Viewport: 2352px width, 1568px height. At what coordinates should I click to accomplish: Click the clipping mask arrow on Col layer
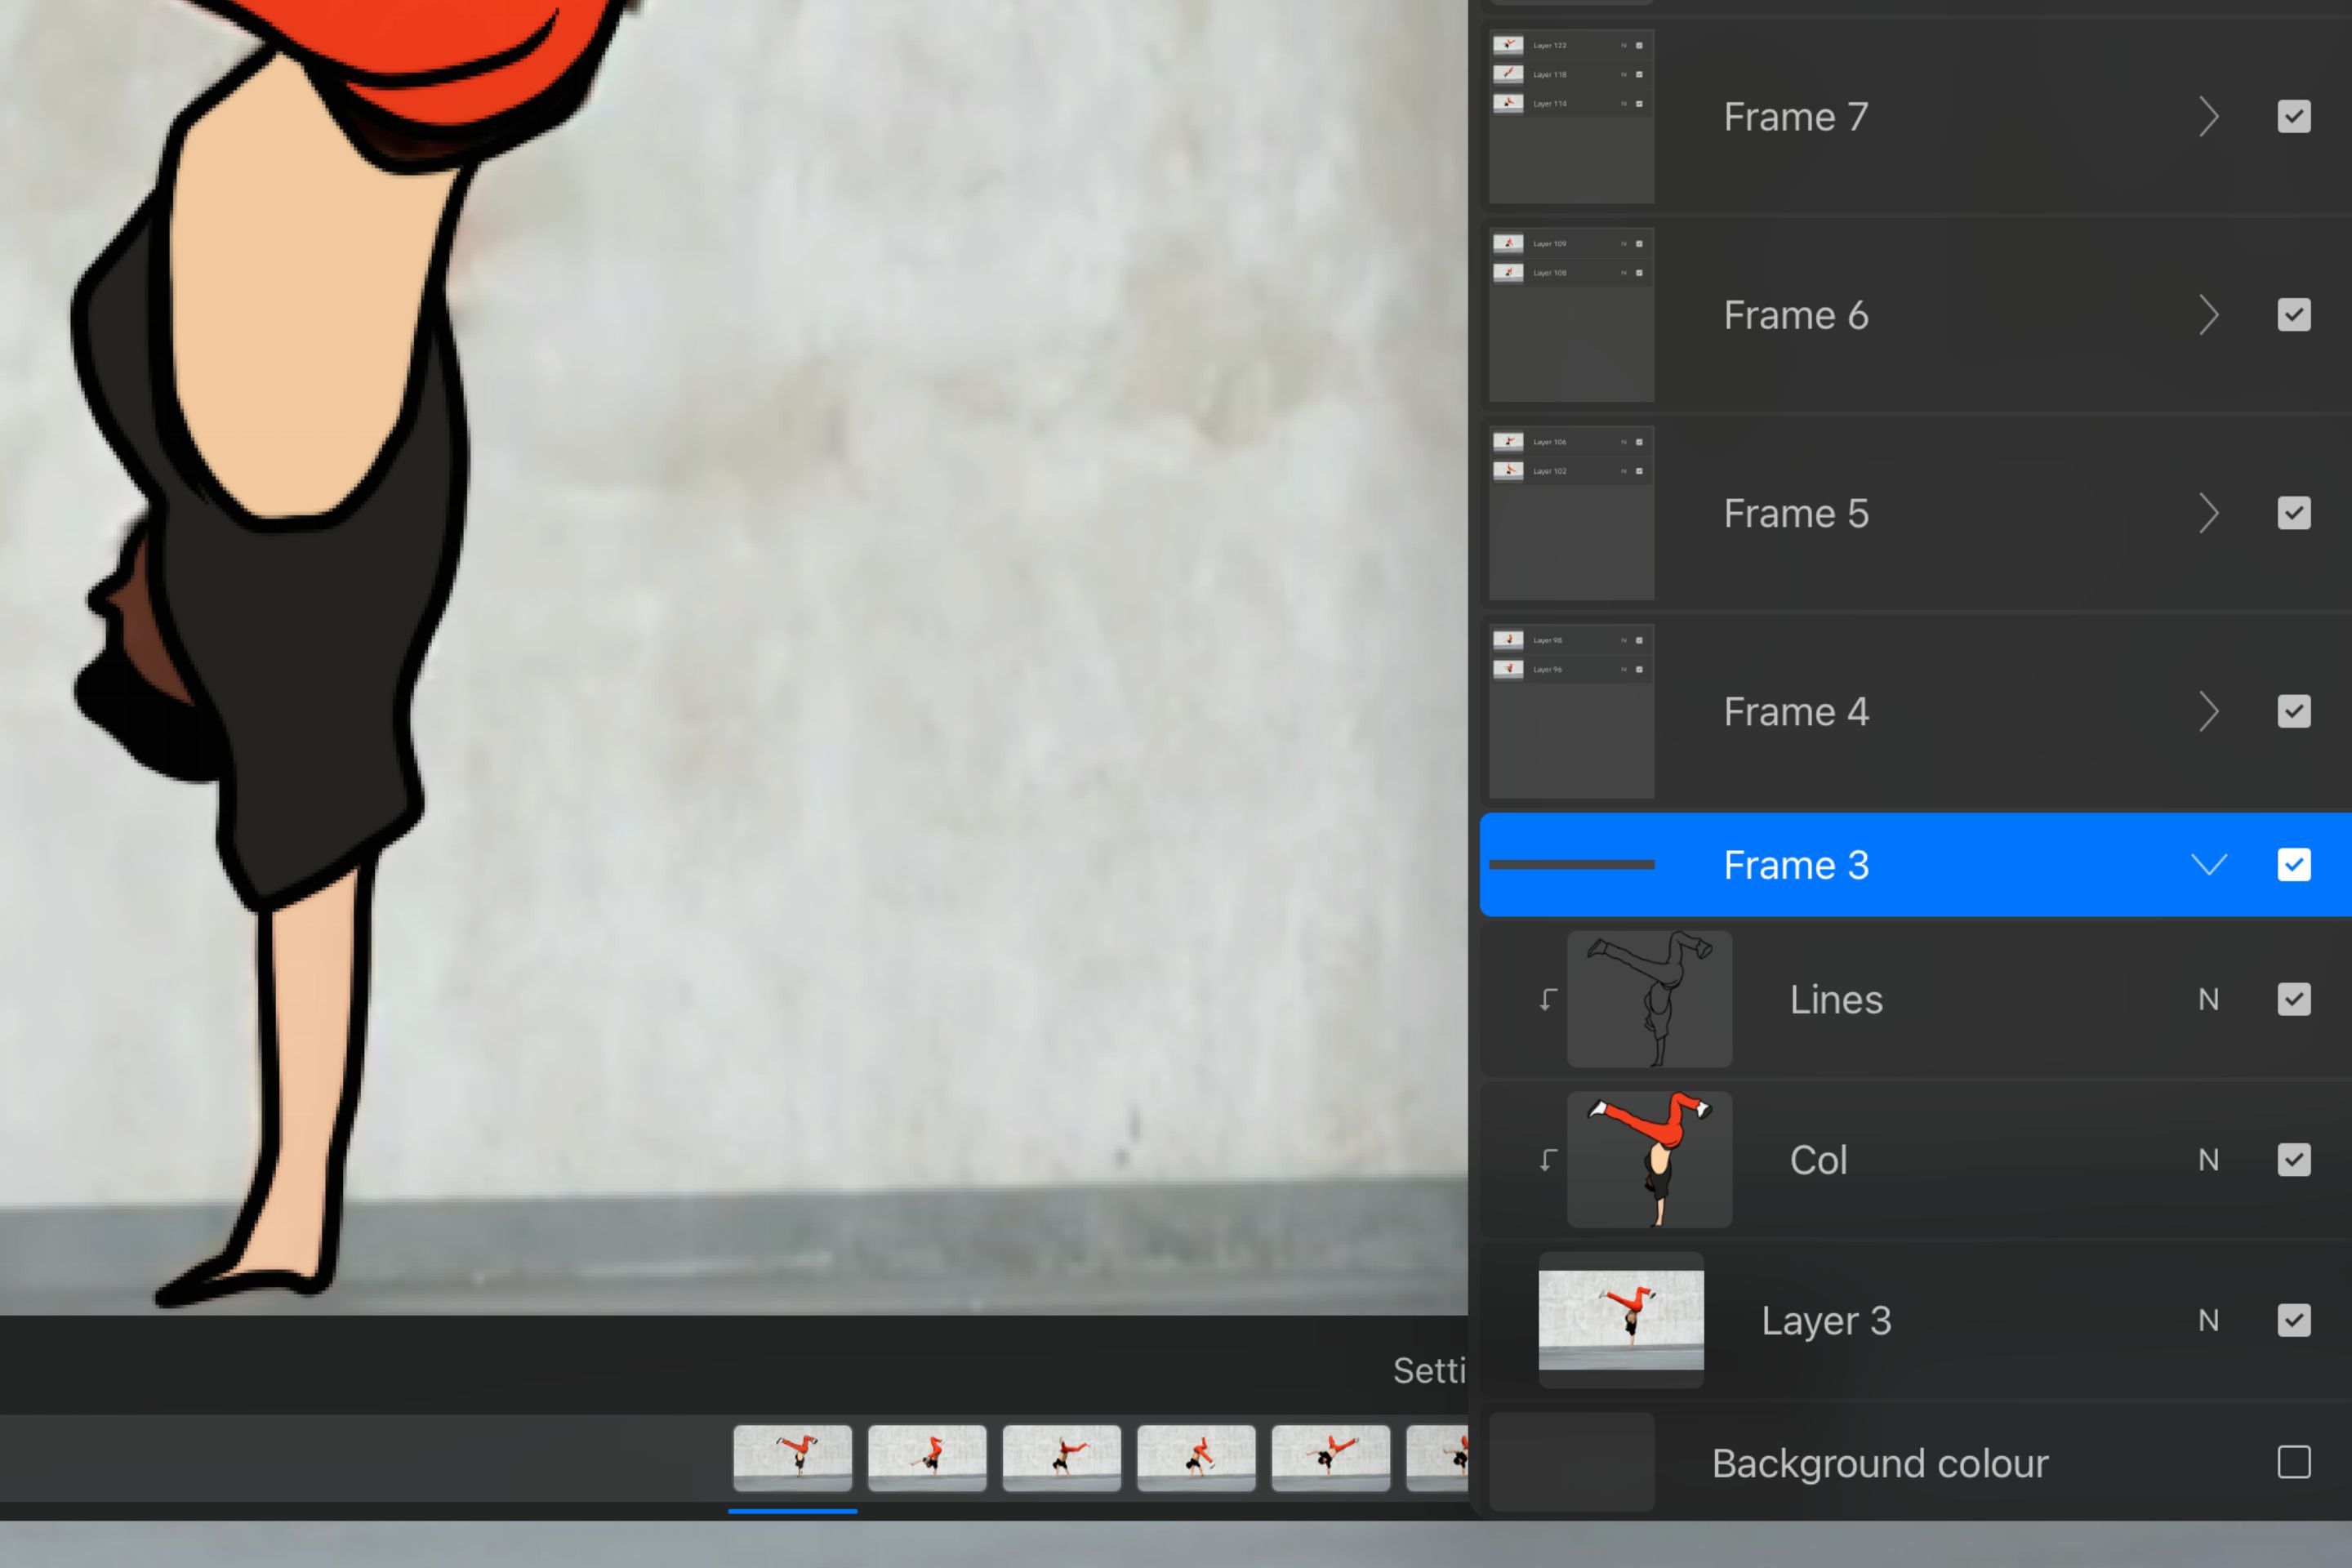(1547, 1159)
